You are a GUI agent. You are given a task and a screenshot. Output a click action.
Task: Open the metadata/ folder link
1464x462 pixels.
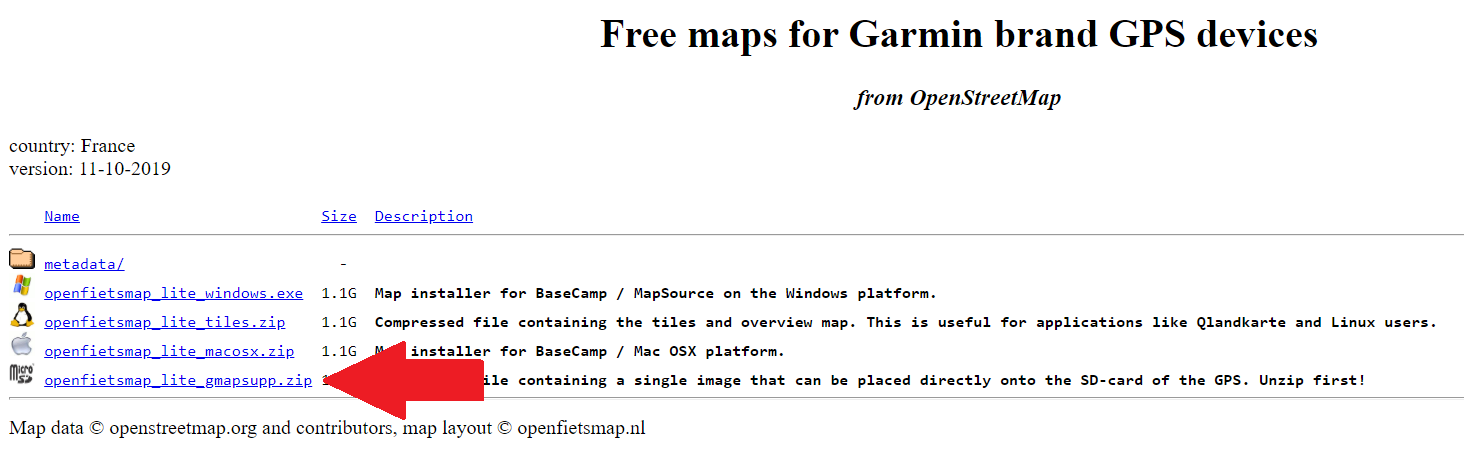tap(84, 264)
